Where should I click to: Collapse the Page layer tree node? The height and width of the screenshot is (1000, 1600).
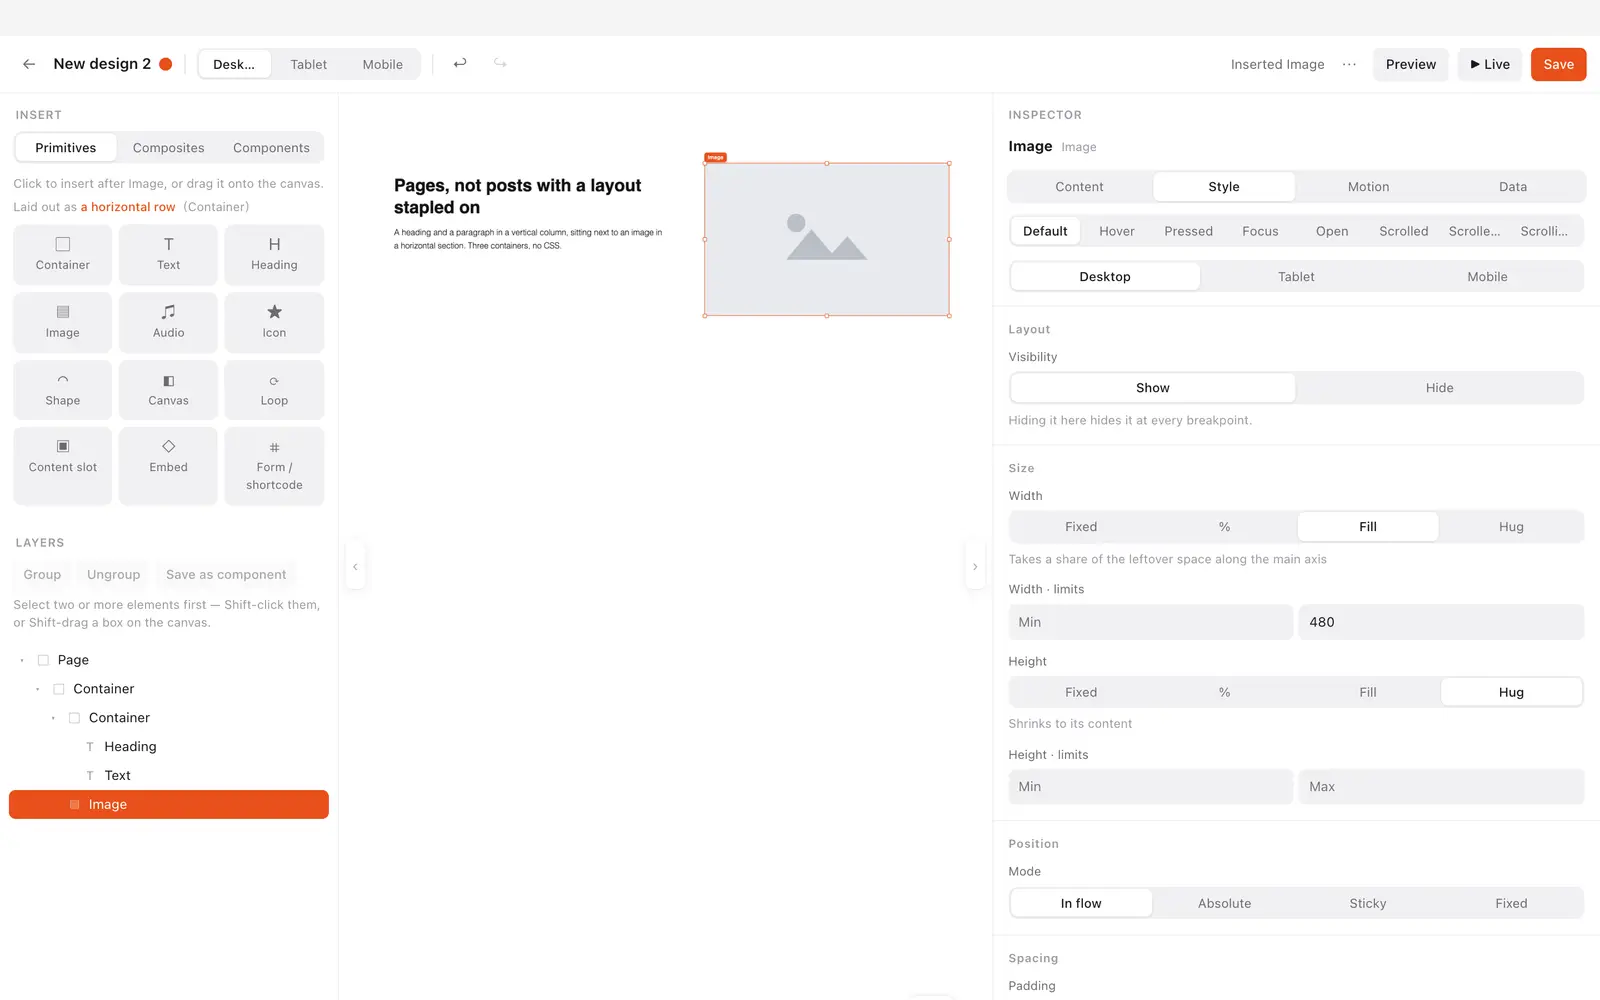22,660
